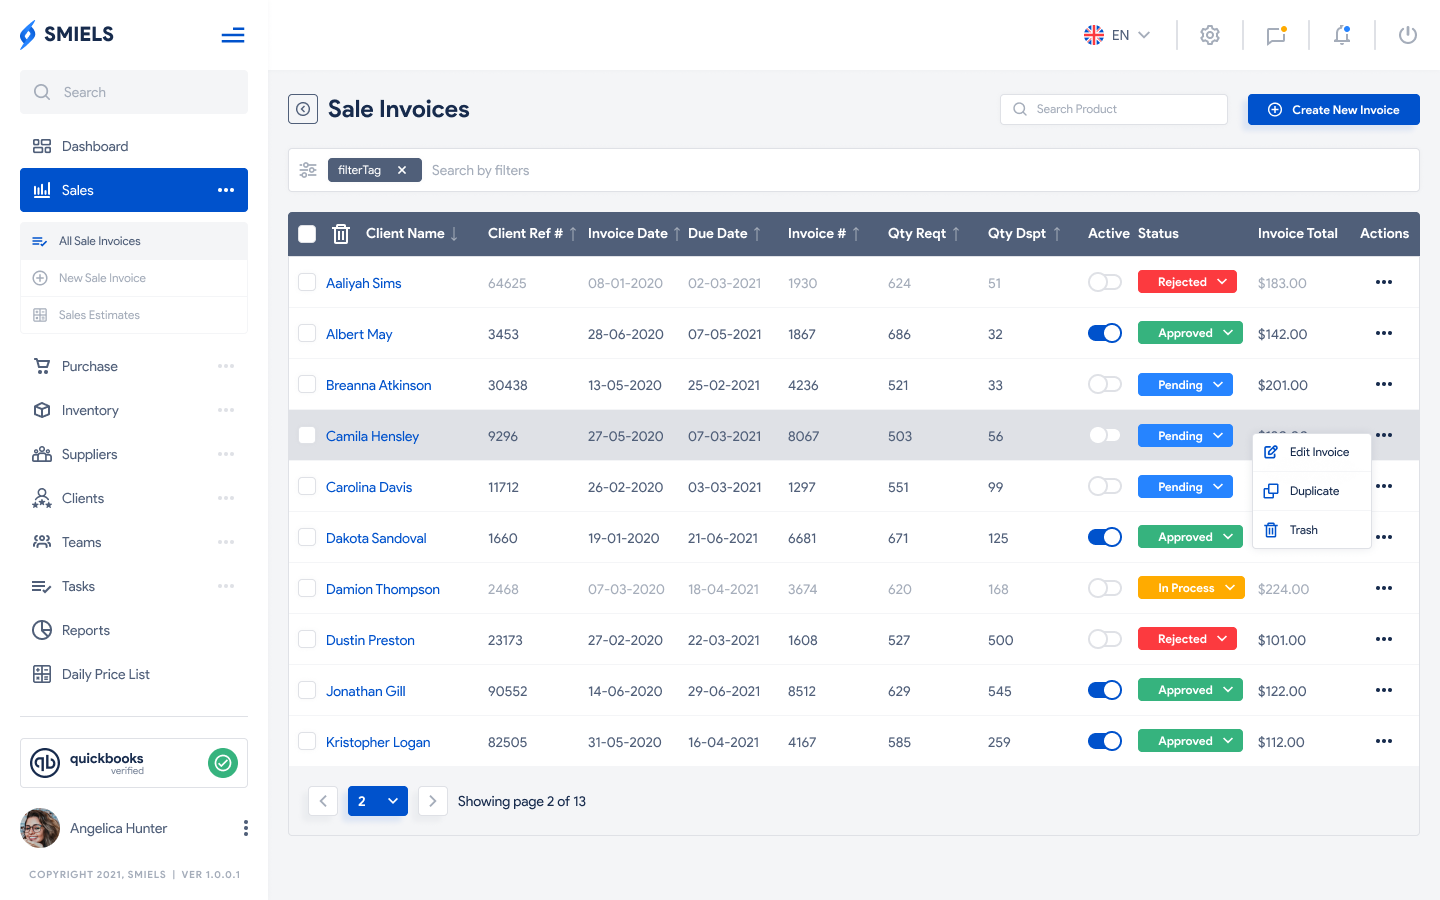Image resolution: width=1440 pixels, height=900 pixels.
Task: Check the select-all checkbox in table header
Action: [x=307, y=234]
